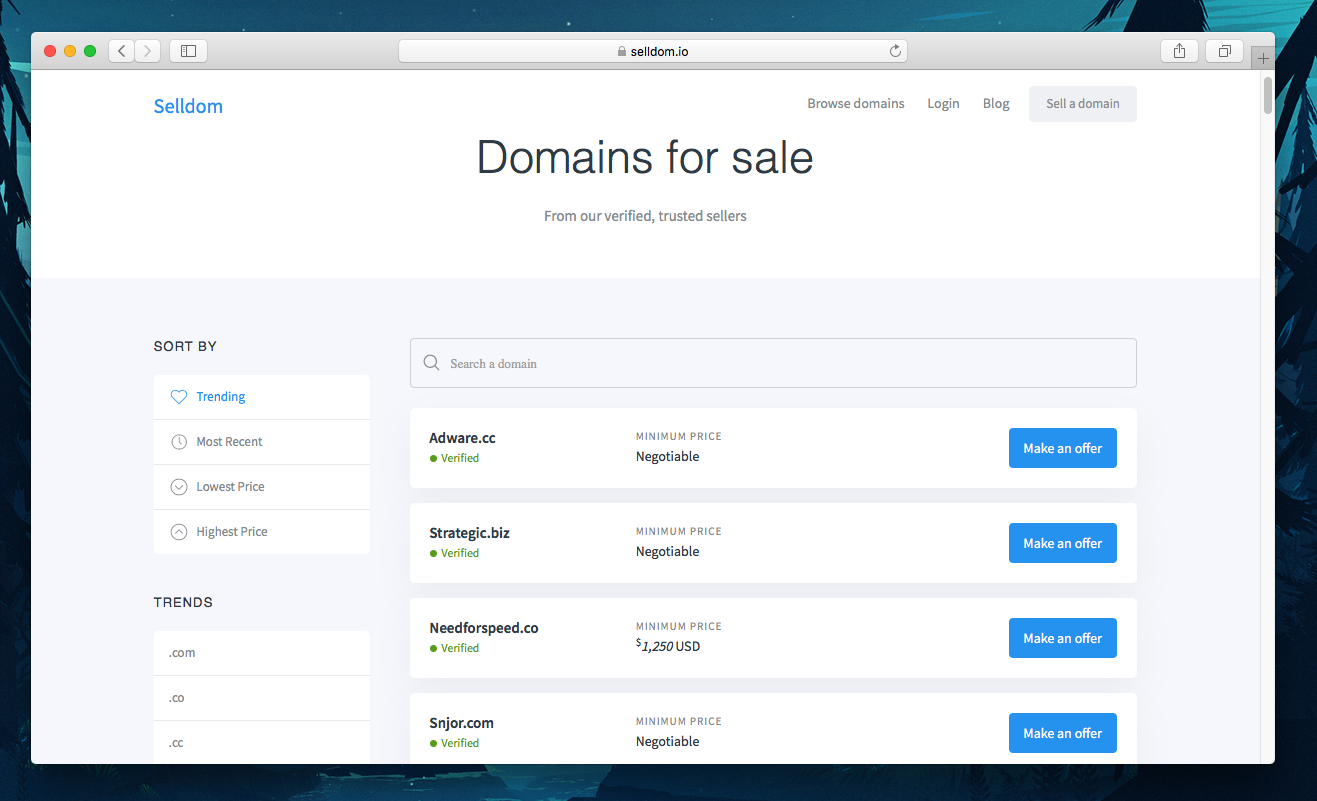
Task: Open the Login page
Action: (943, 103)
